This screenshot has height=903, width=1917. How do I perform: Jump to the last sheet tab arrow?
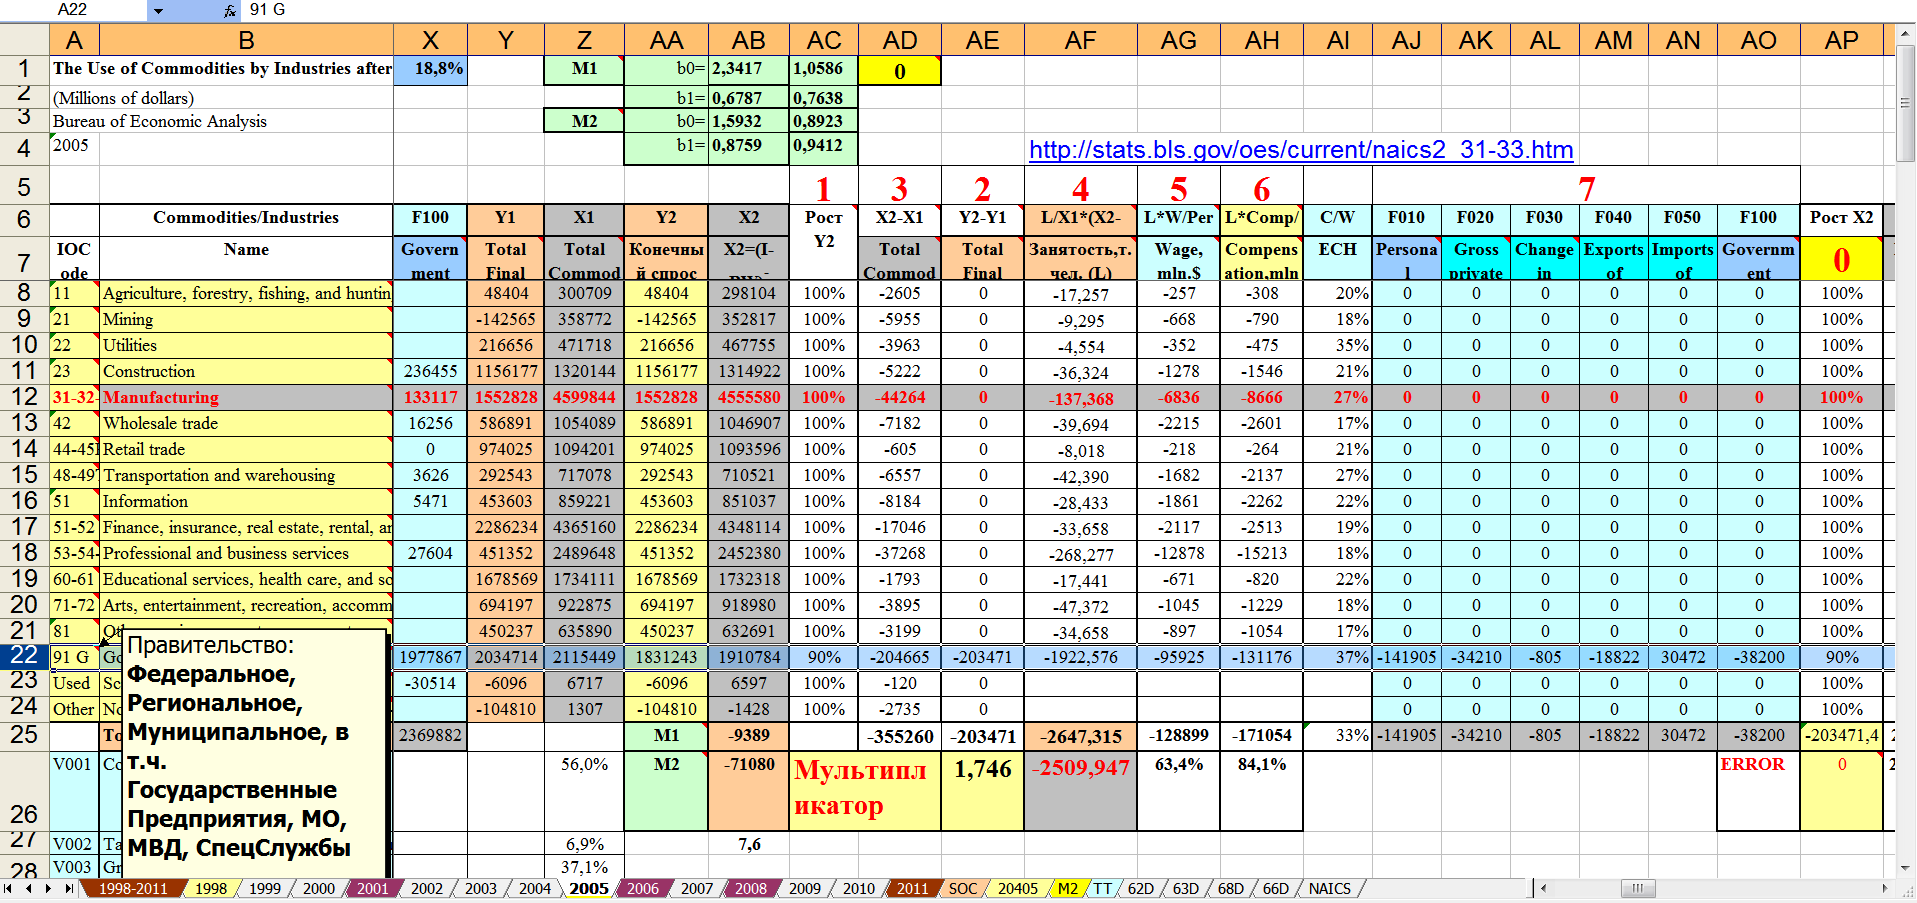68,888
